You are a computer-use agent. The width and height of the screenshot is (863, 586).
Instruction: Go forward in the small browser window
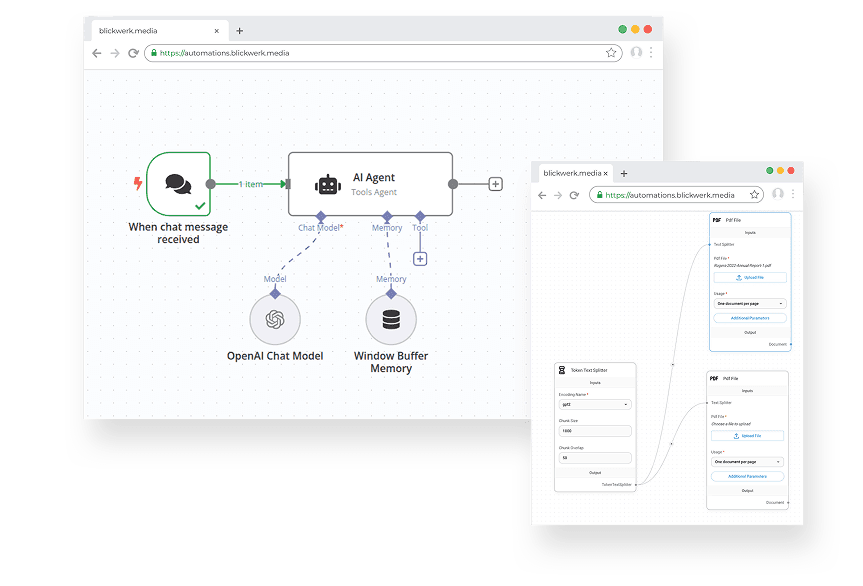[558, 195]
